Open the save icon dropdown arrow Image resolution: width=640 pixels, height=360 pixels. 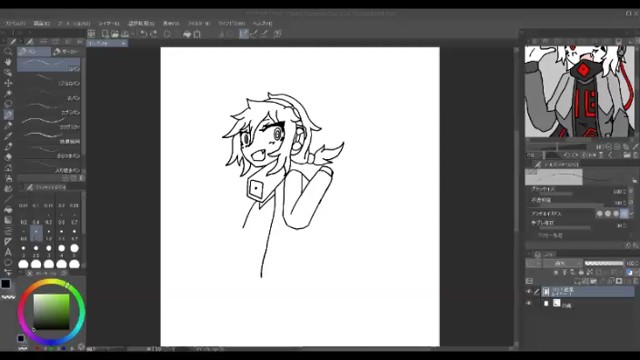133,34
